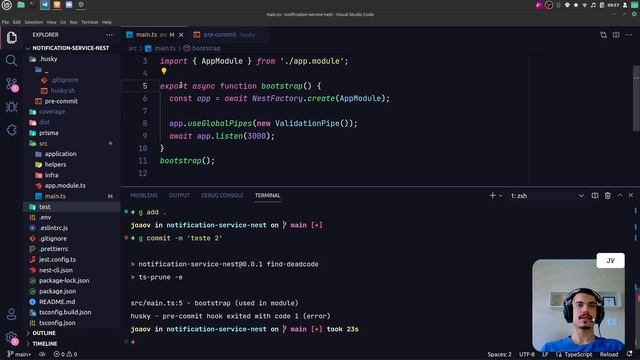Switch to the pre-commit editor tab

[x=229, y=35]
